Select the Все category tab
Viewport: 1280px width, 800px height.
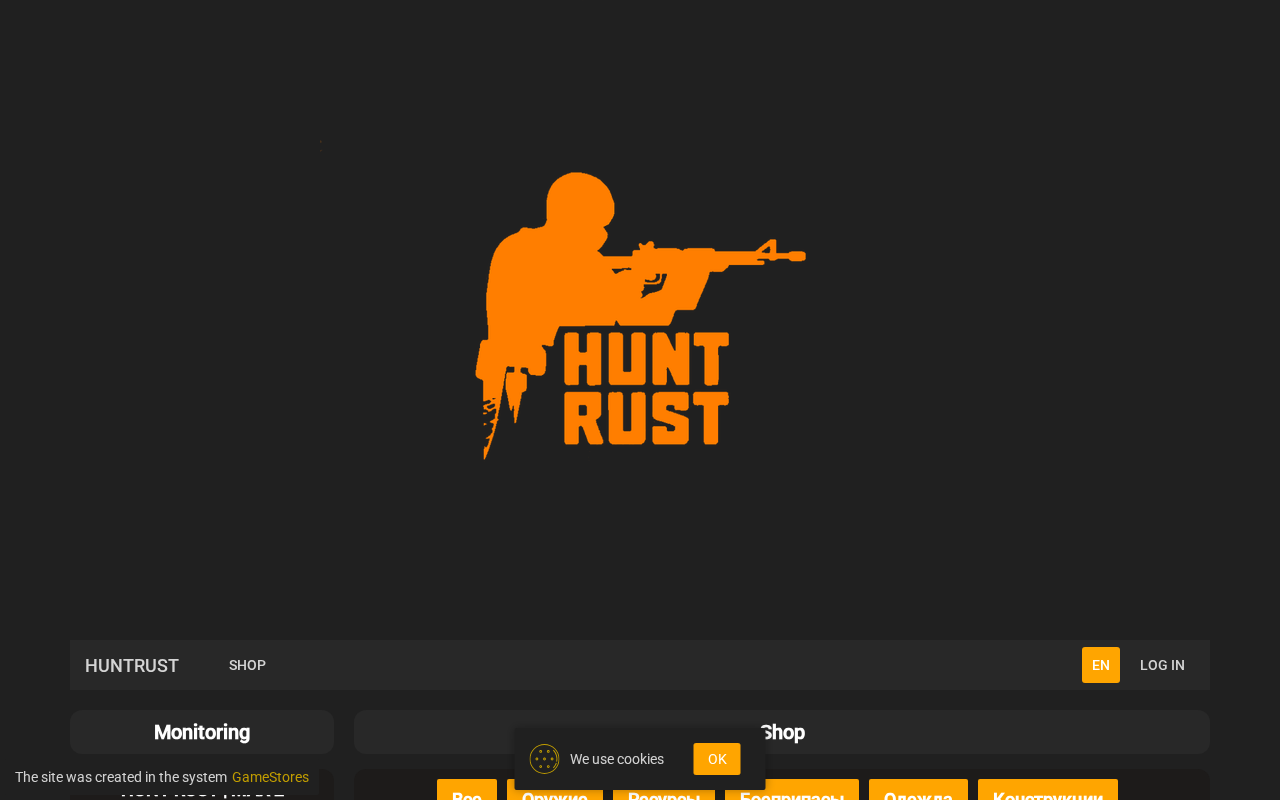(x=467, y=790)
